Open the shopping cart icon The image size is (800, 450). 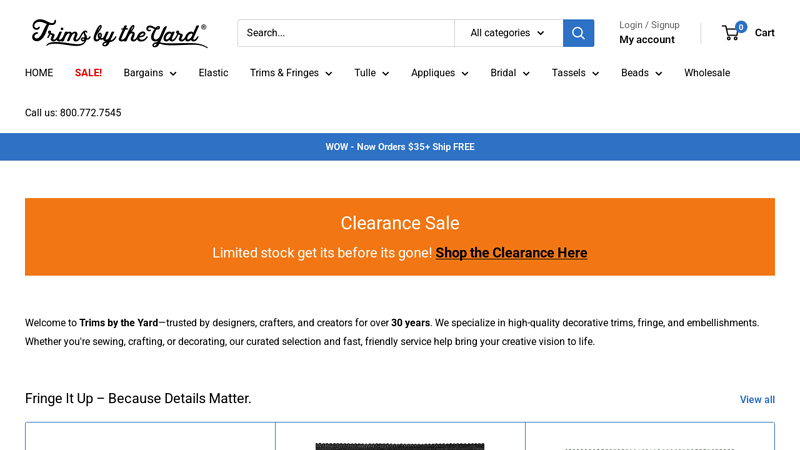click(x=733, y=33)
